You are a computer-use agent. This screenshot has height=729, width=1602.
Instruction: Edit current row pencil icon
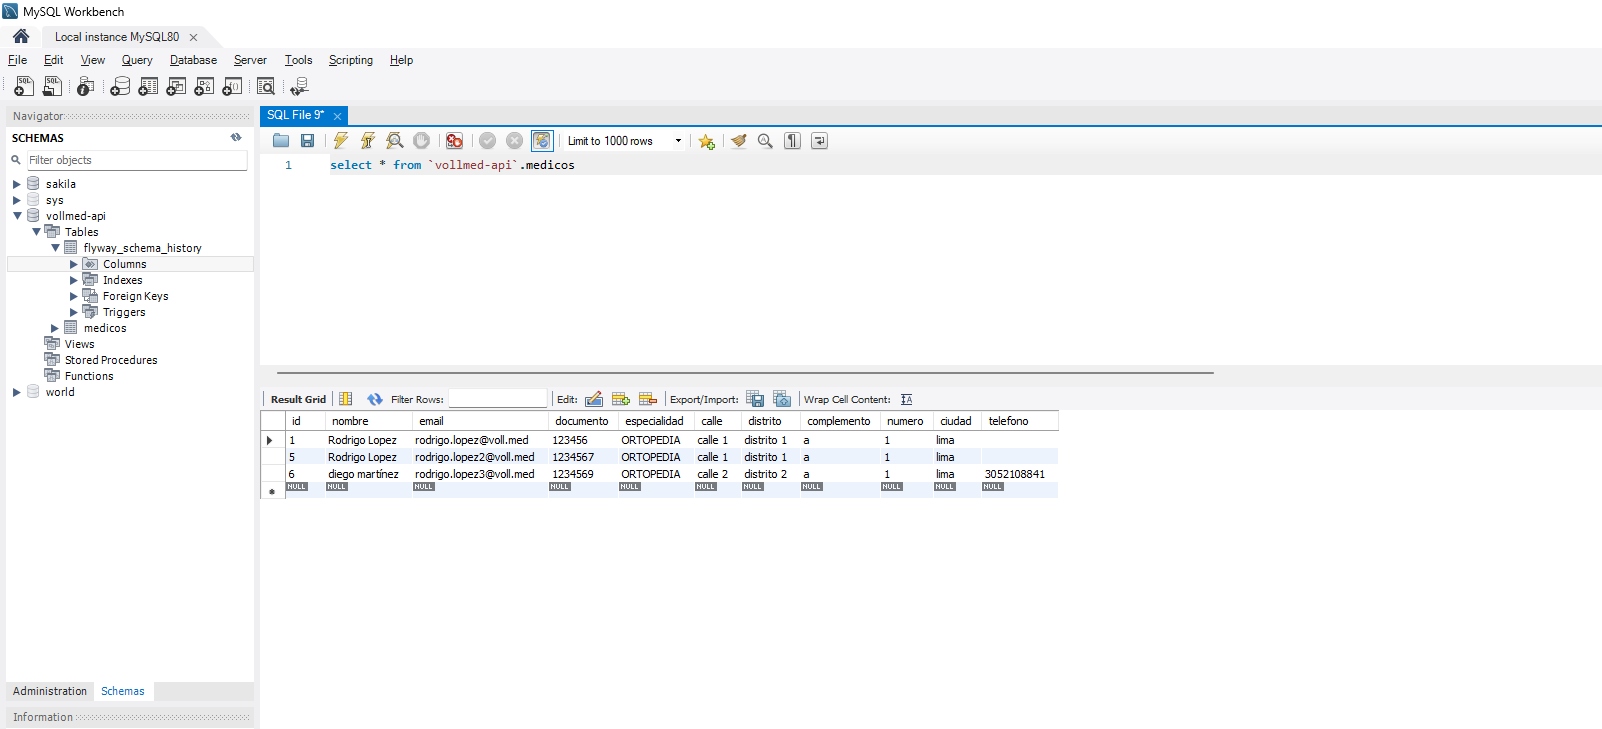click(594, 399)
